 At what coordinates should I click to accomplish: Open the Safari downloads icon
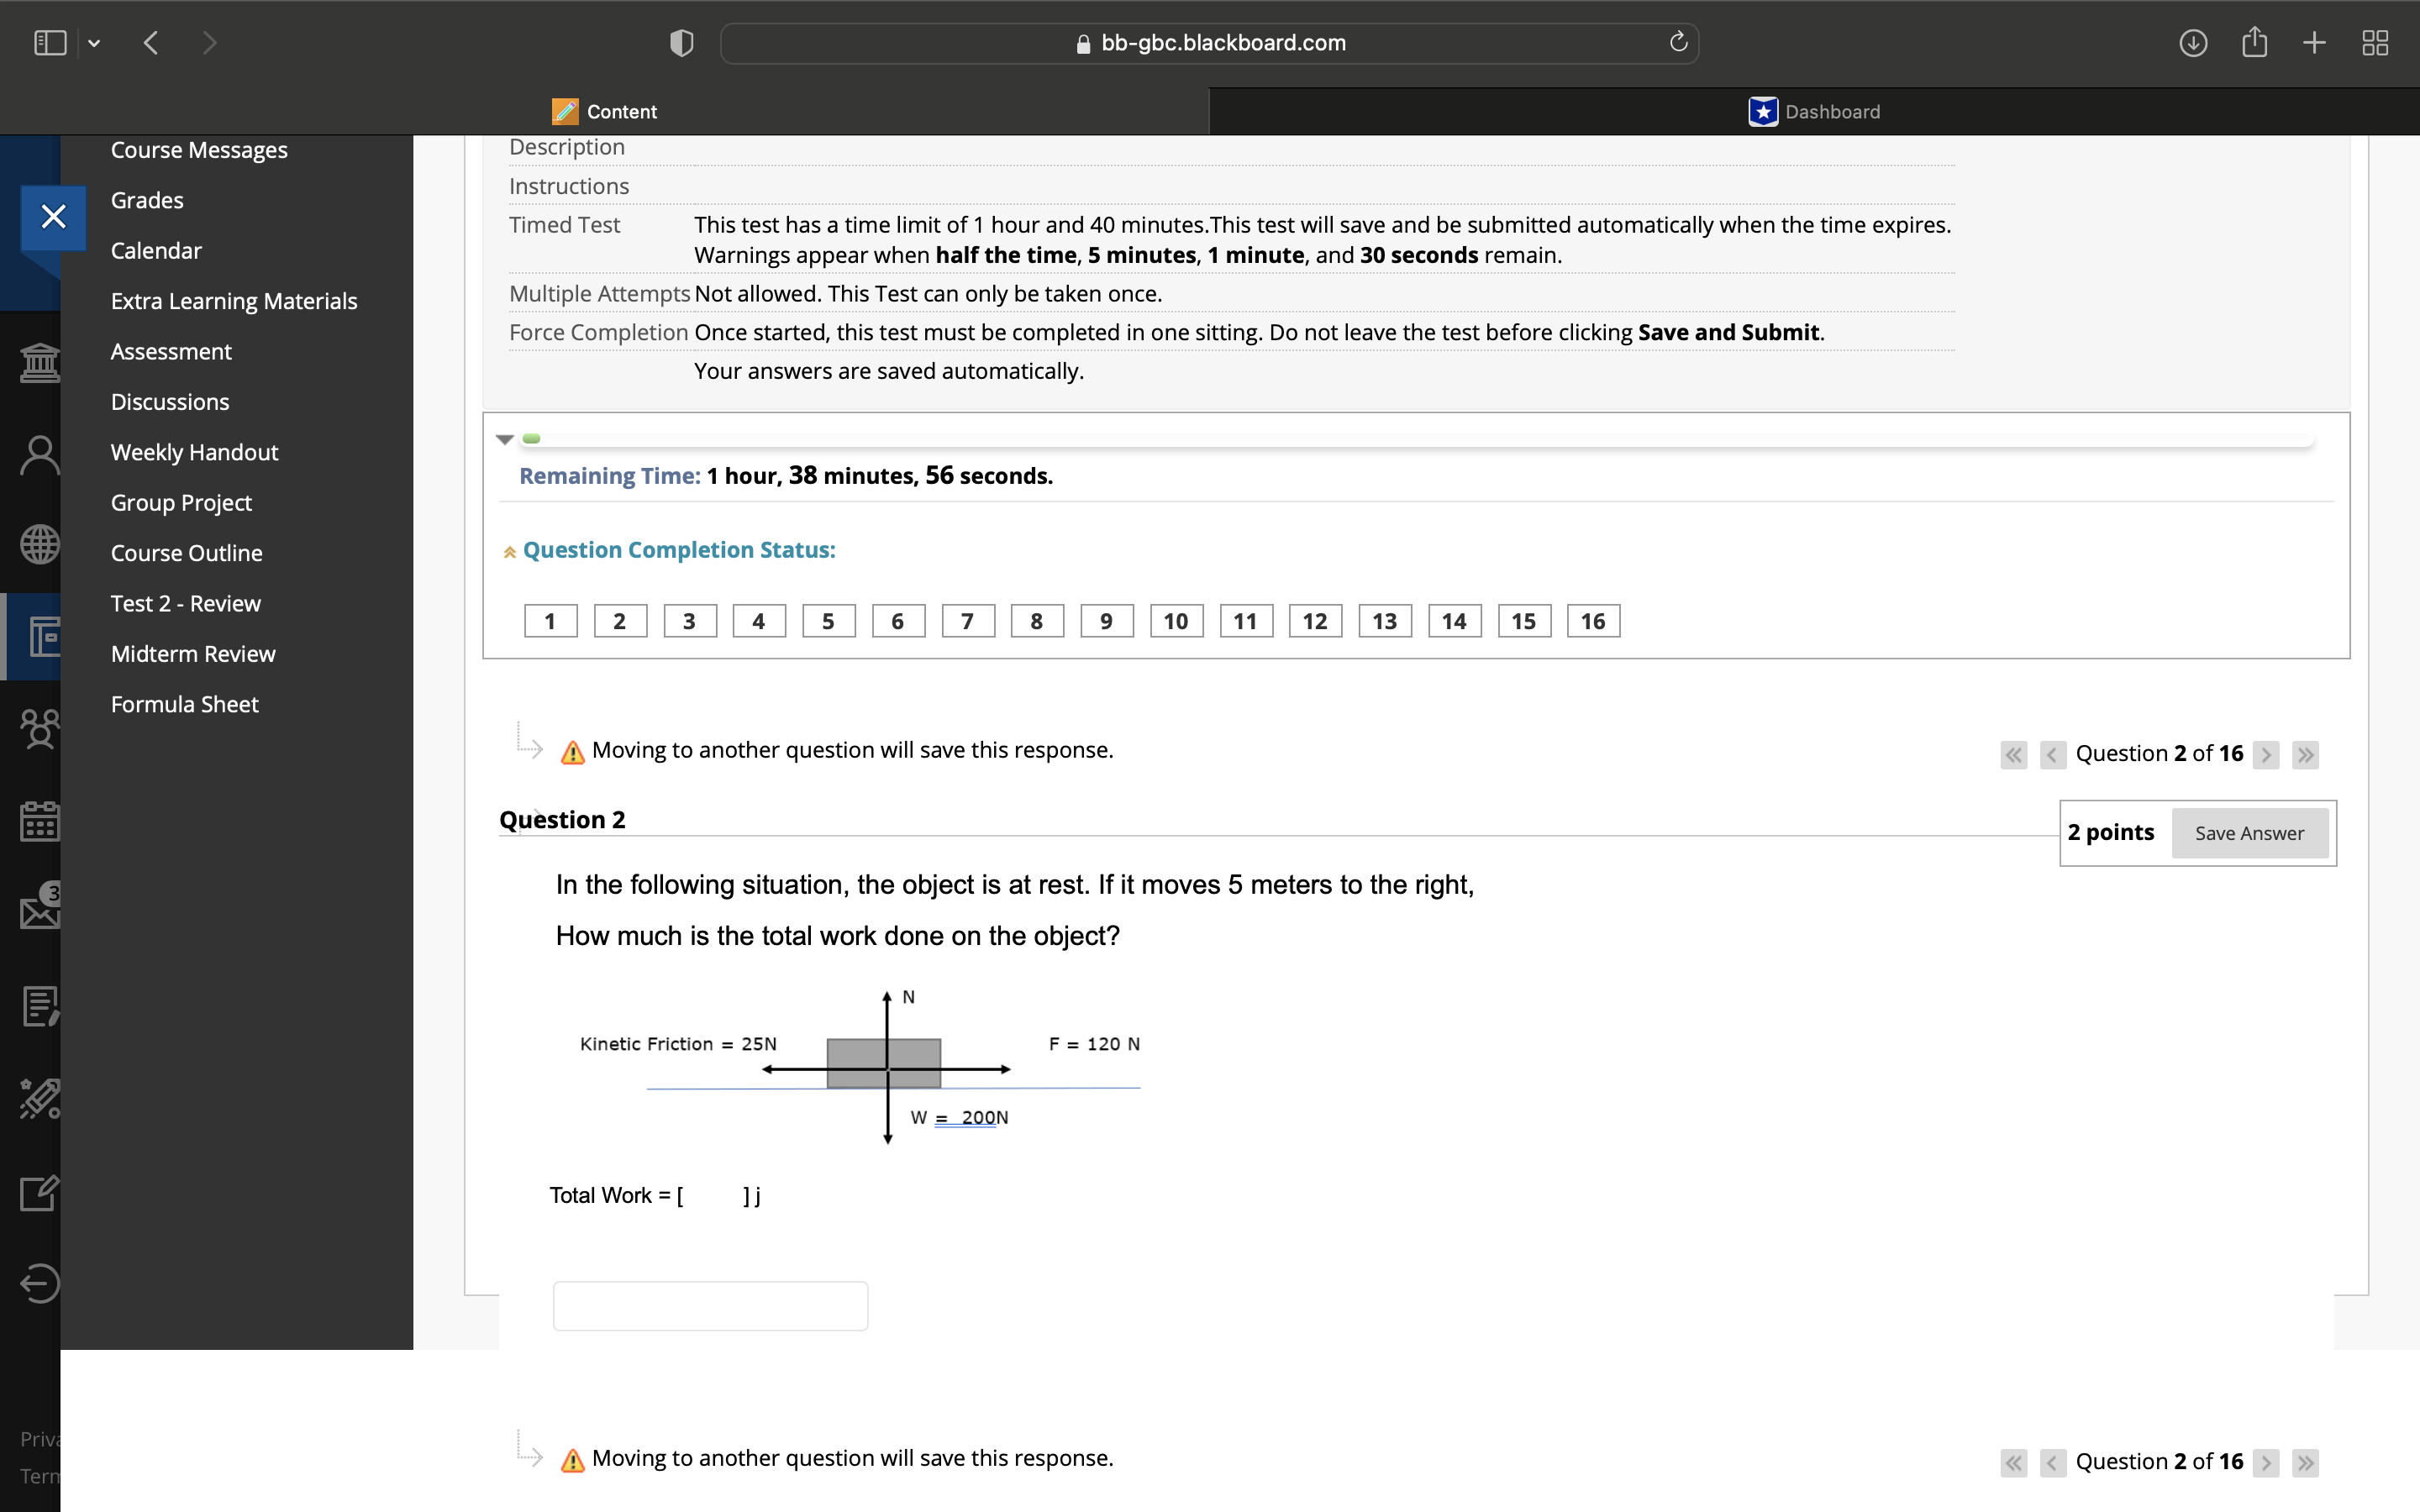[x=2192, y=43]
